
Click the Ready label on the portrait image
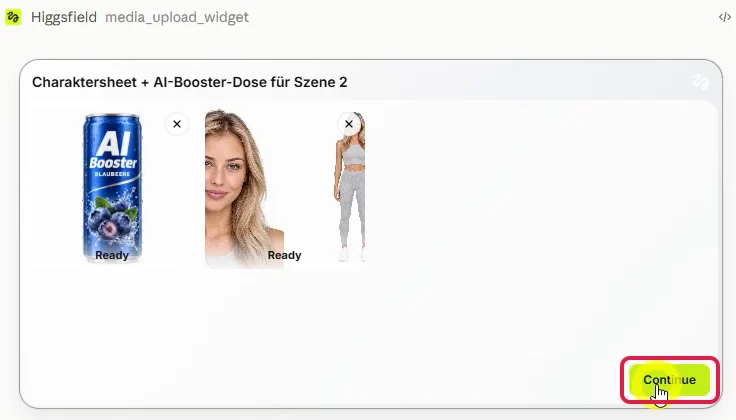[284, 255]
